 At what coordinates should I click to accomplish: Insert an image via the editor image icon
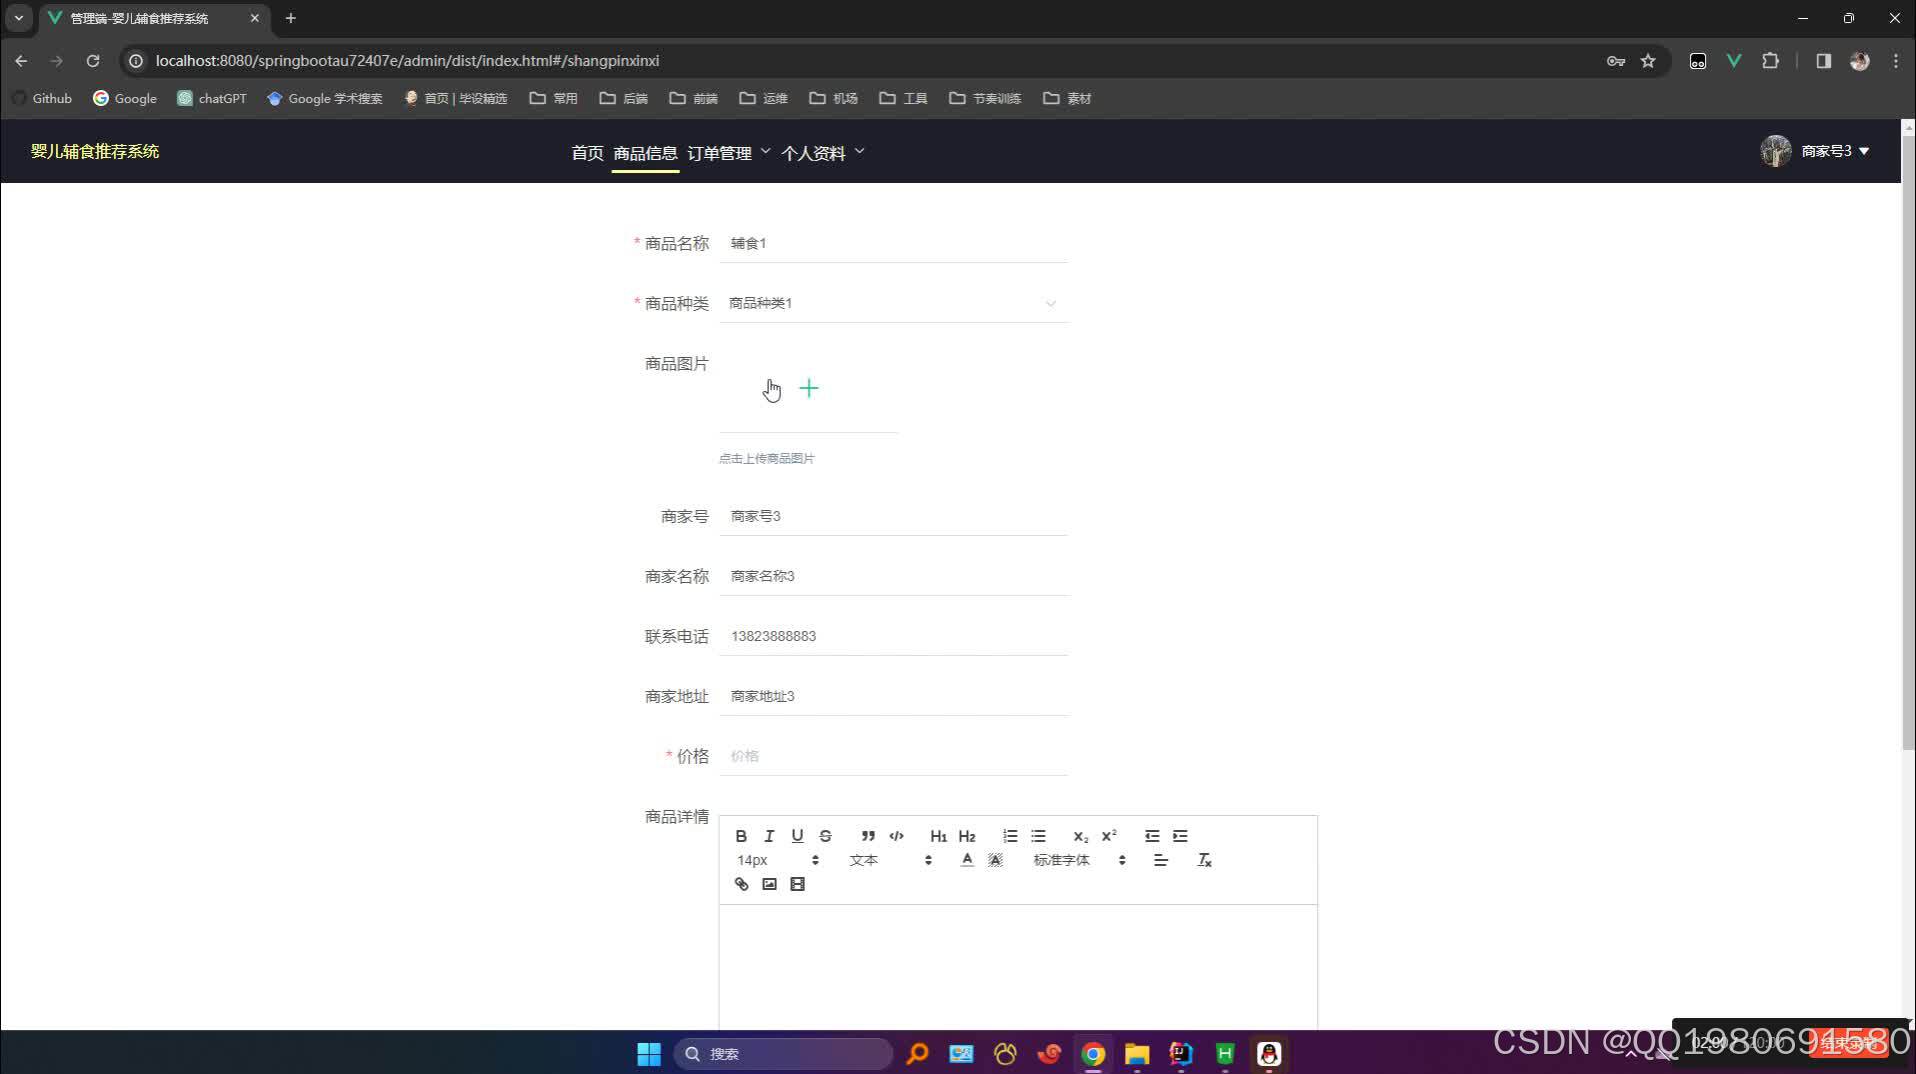(x=769, y=884)
